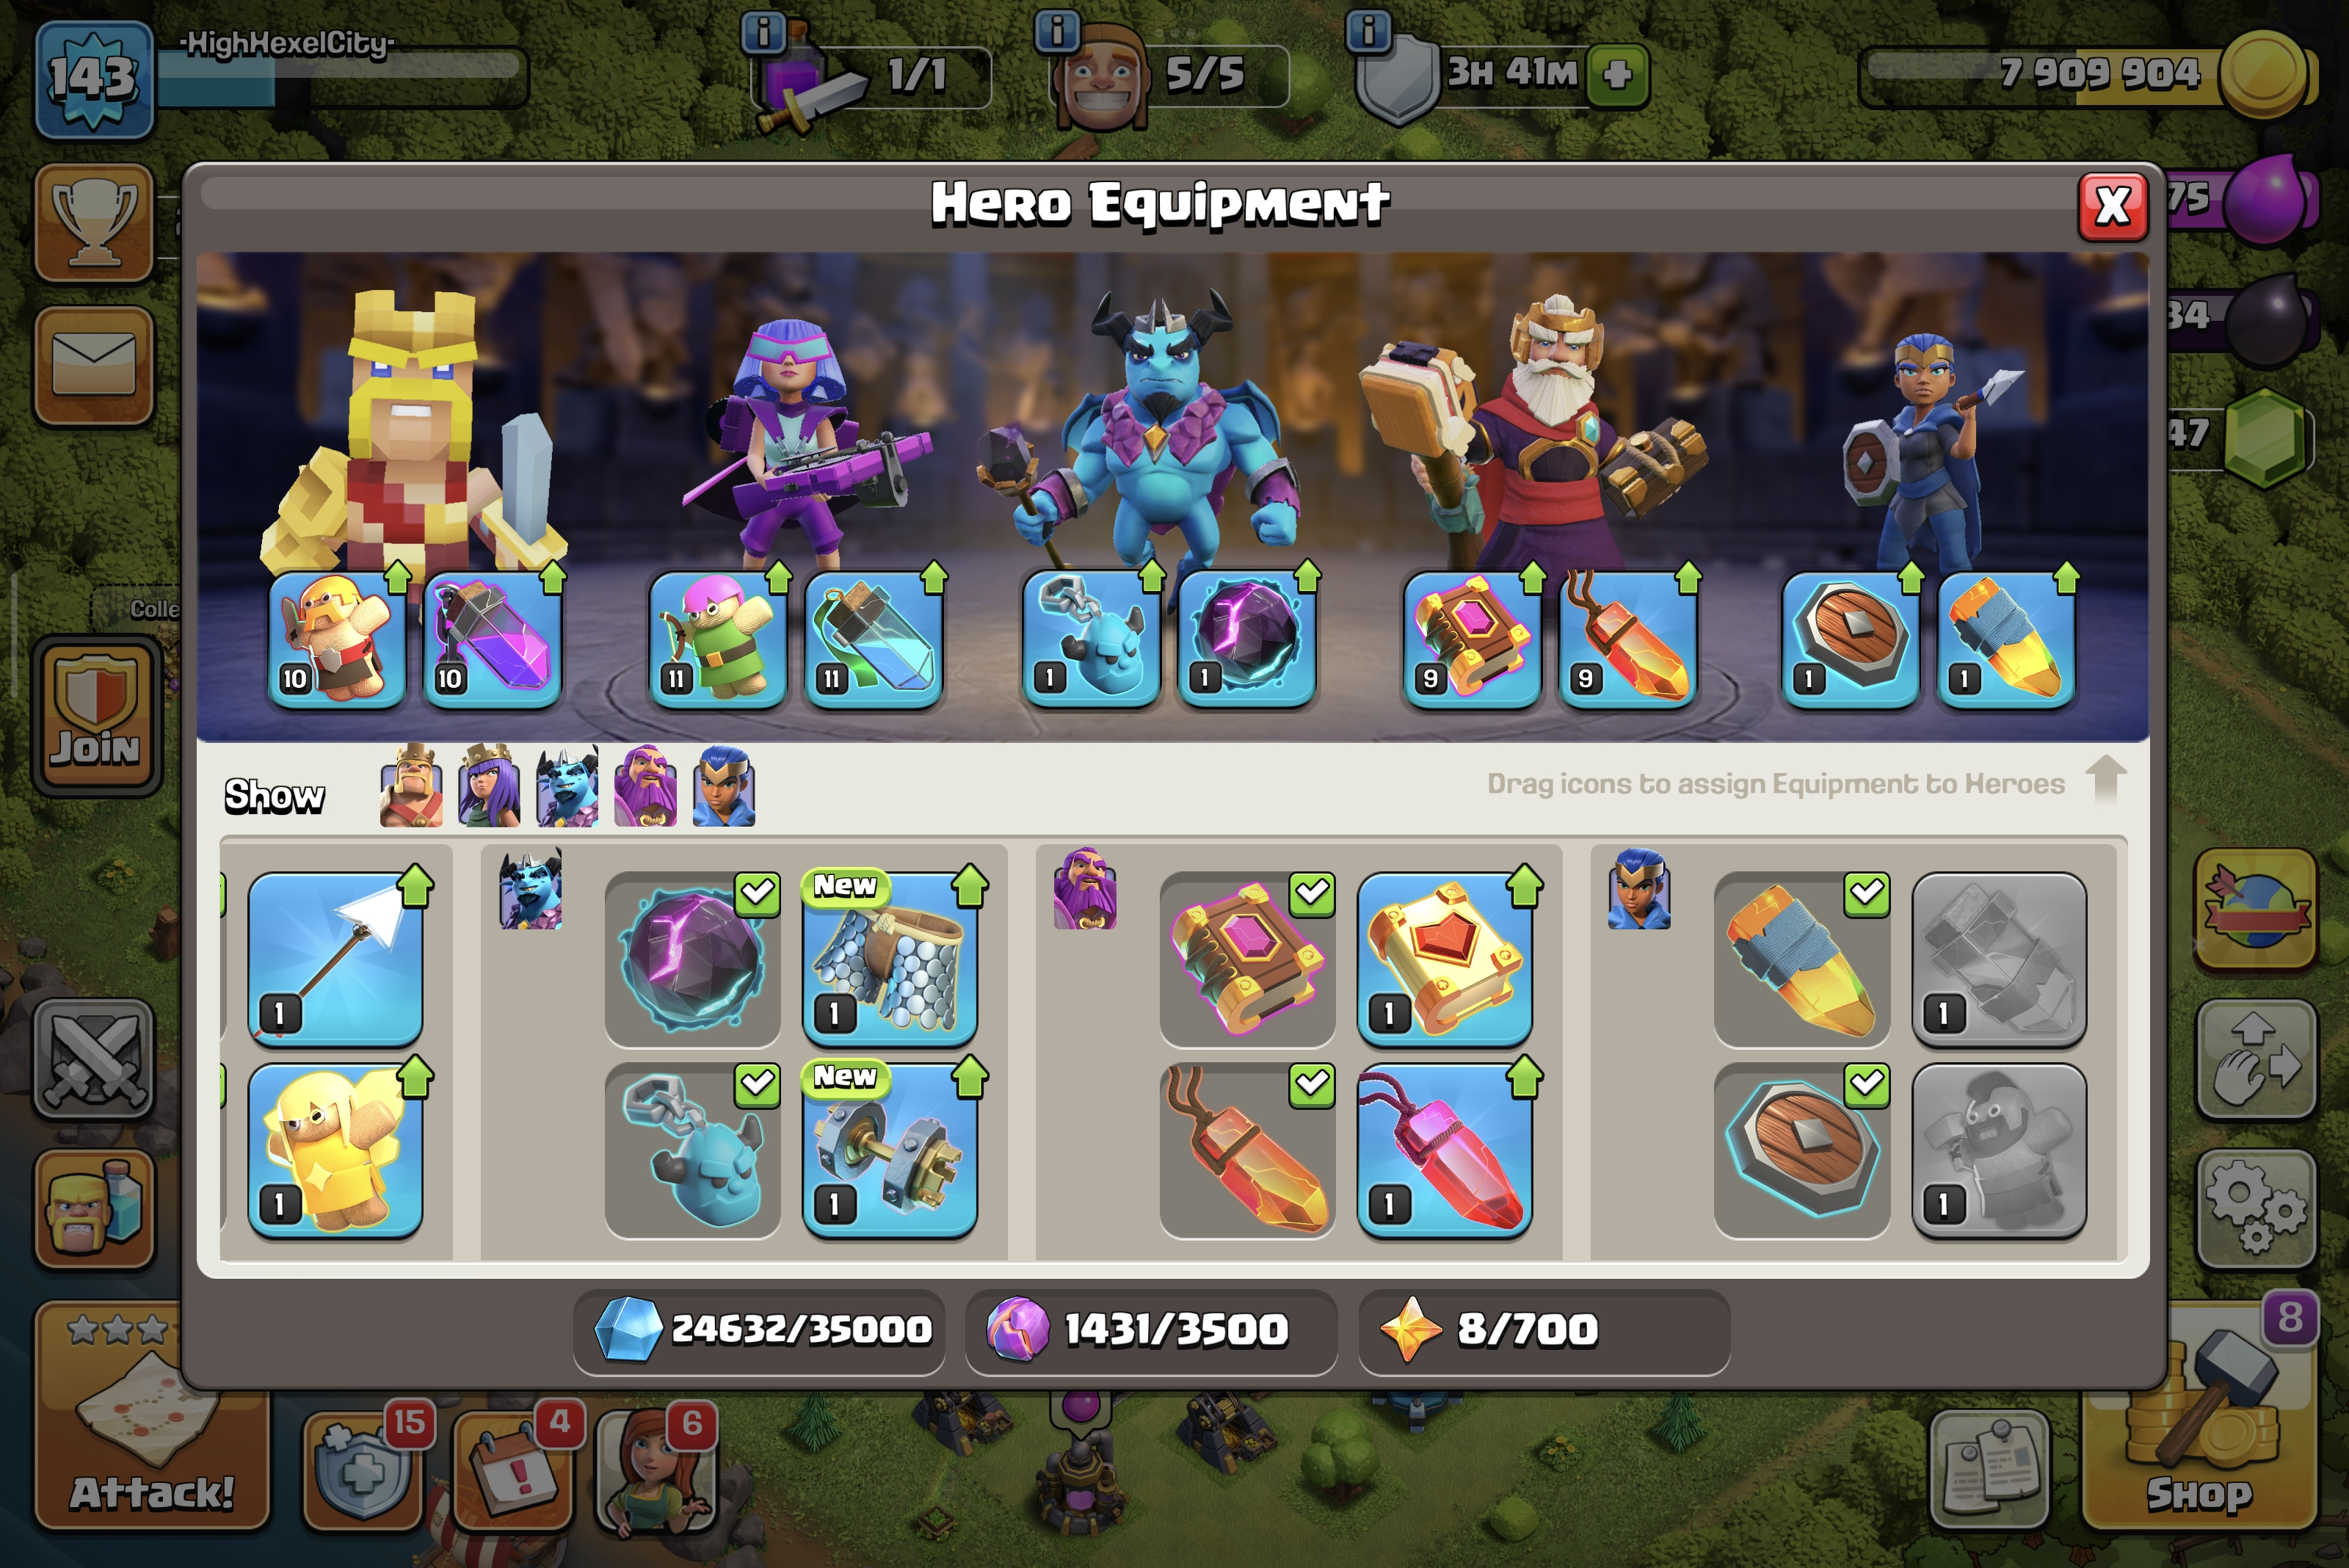Screen dimensions: 2349x1568
Task: Collapse equipment list with up arrow
Action: click(x=2106, y=779)
